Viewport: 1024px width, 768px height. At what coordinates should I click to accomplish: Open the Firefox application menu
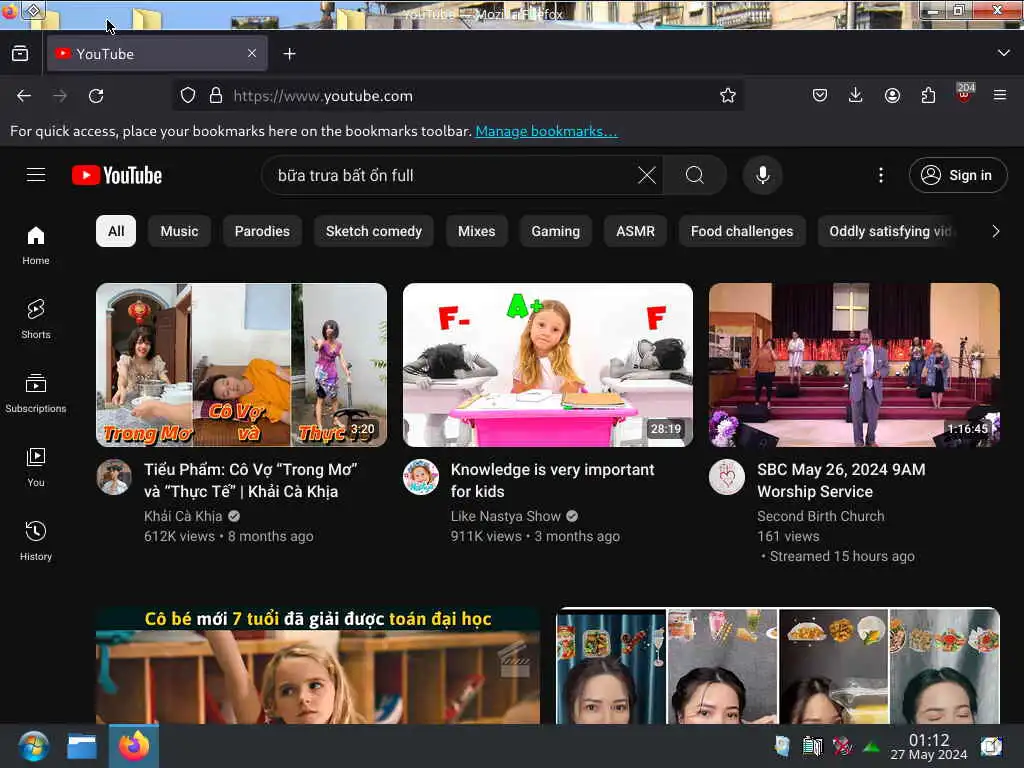point(1000,96)
